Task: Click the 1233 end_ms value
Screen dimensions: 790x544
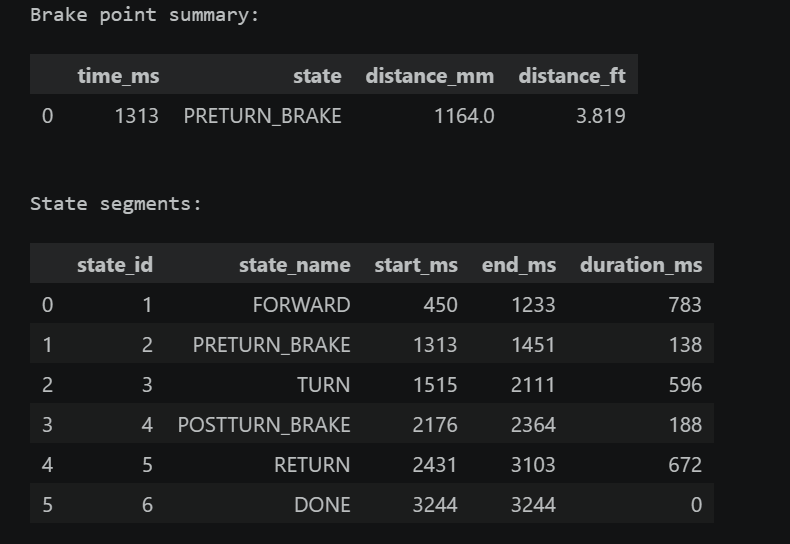Action: click(x=534, y=305)
